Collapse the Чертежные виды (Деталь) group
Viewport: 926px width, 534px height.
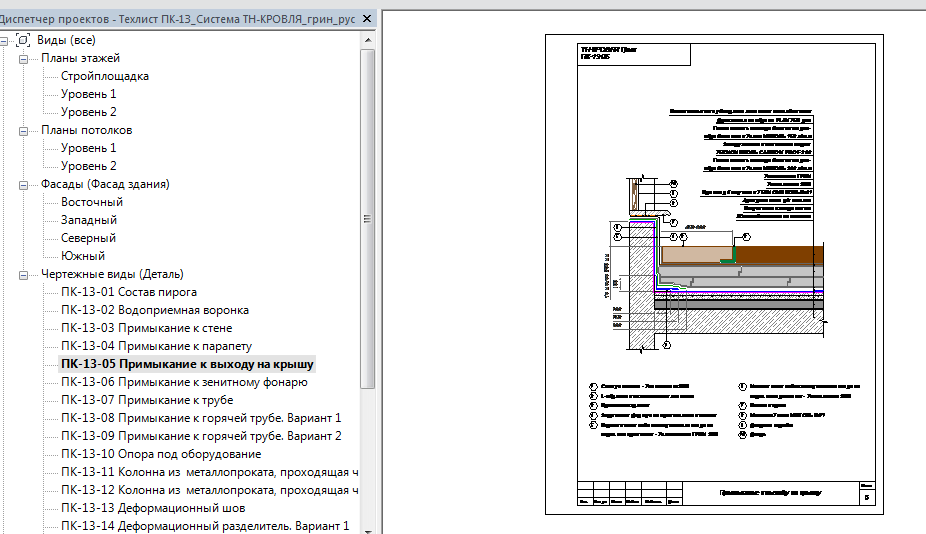23,275
